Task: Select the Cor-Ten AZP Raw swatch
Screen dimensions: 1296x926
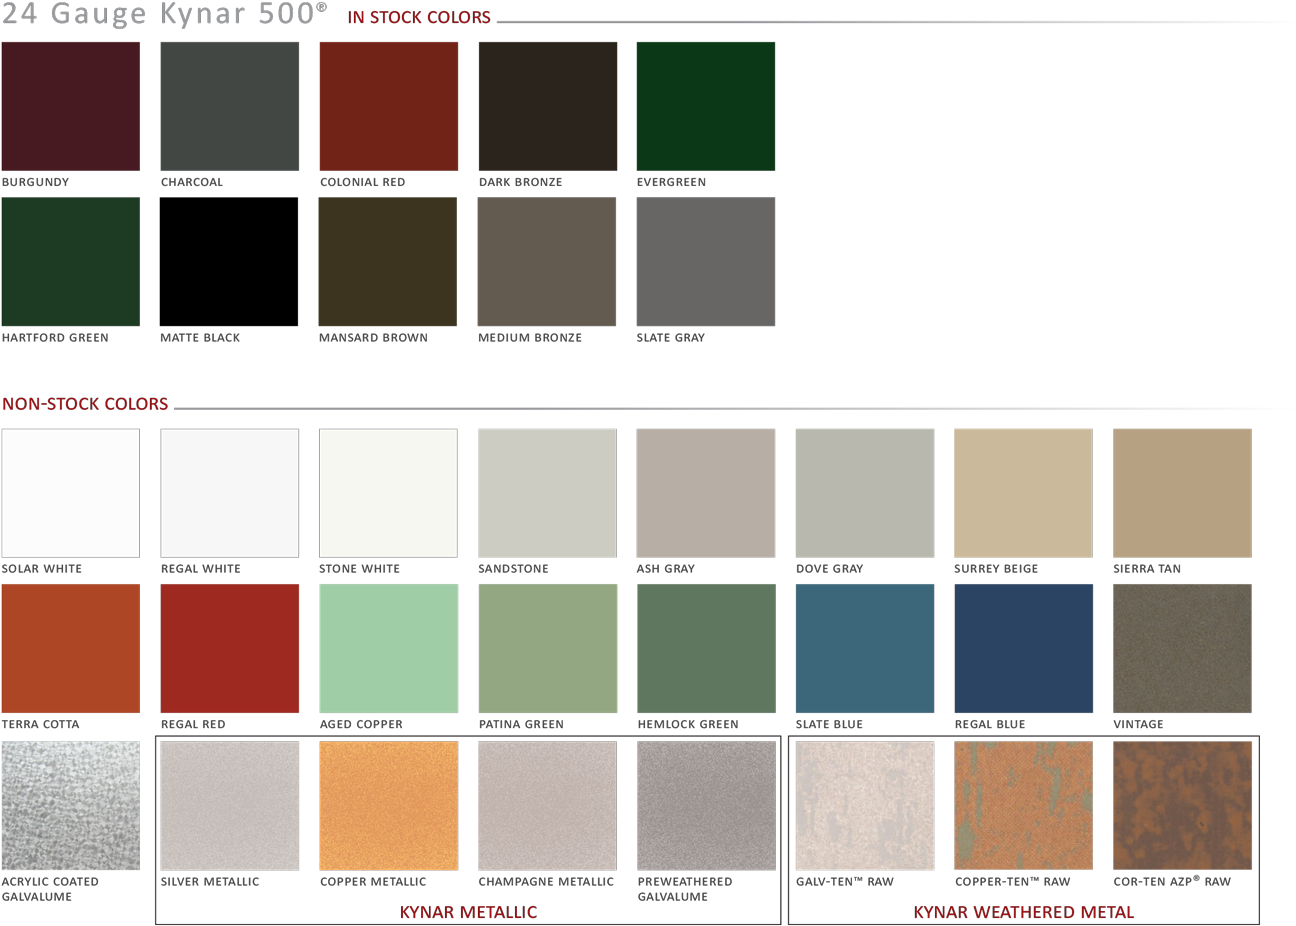Action: 1182,806
